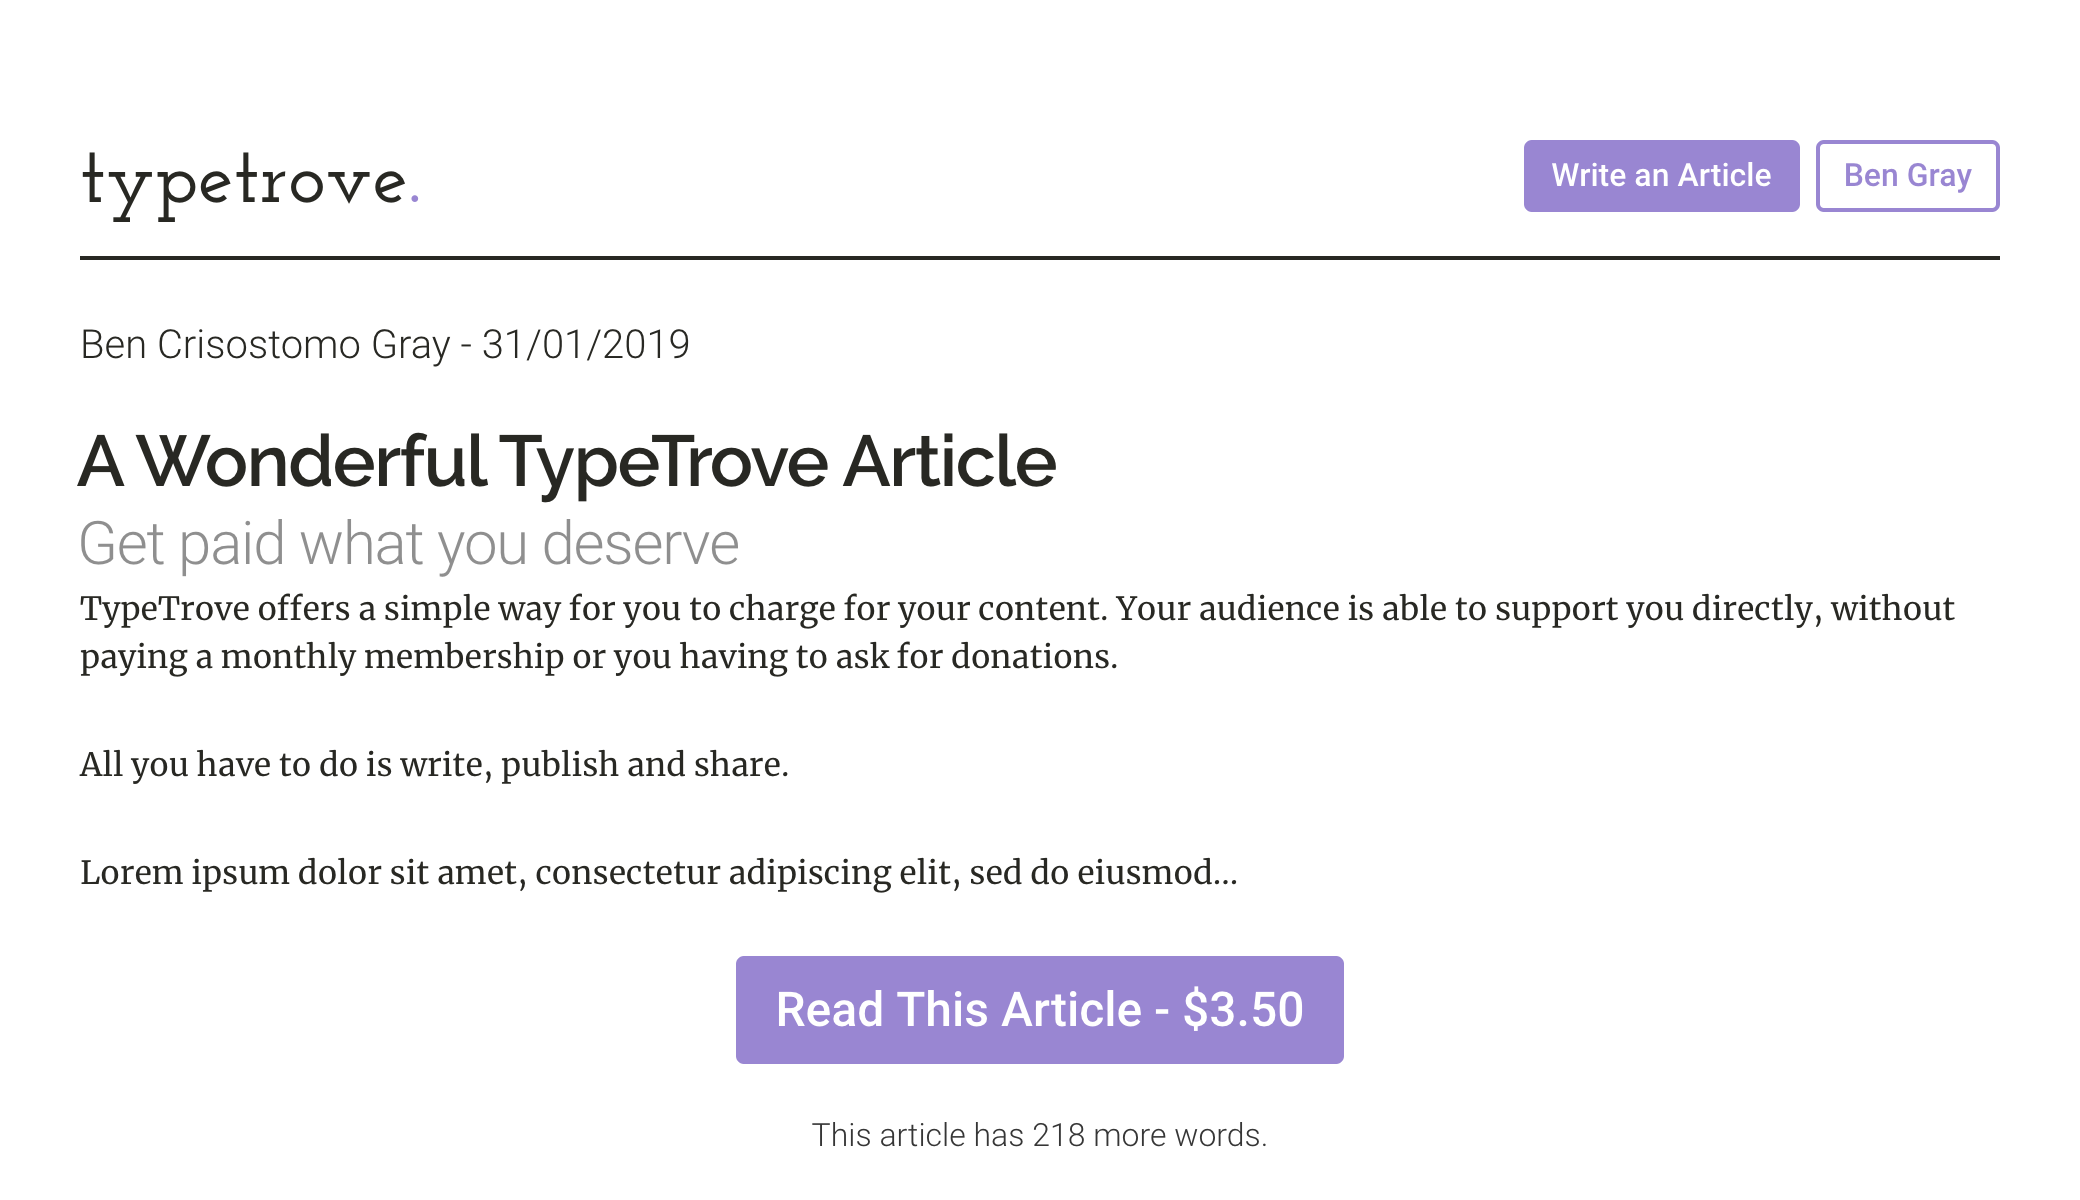Click the horizontal divider line under the header
Viewport: 2080px width, 1200px height.
(x=1039, y=258)
